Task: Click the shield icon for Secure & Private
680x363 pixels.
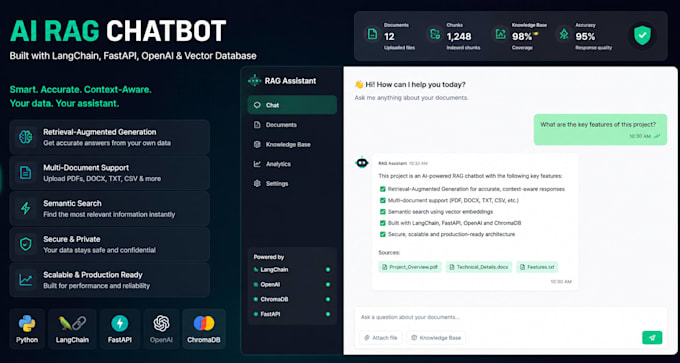Action: pyautogui.click(x=26, y=244)
